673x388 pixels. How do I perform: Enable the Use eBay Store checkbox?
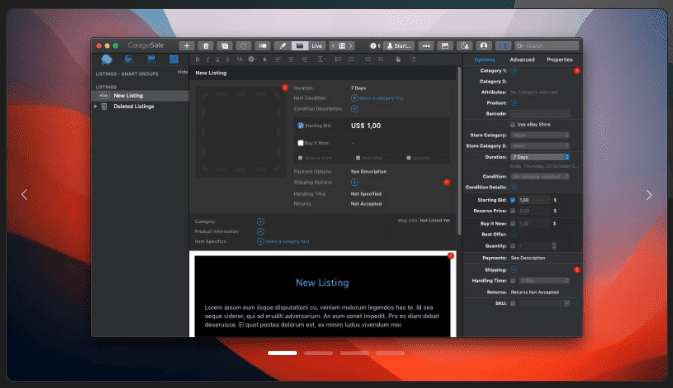click(x=512, y=124)
